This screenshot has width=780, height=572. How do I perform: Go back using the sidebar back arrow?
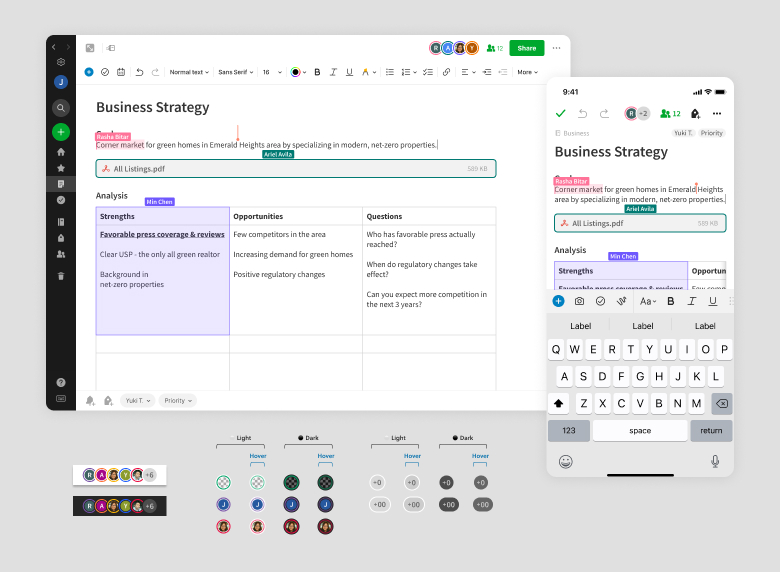(54, 47)
